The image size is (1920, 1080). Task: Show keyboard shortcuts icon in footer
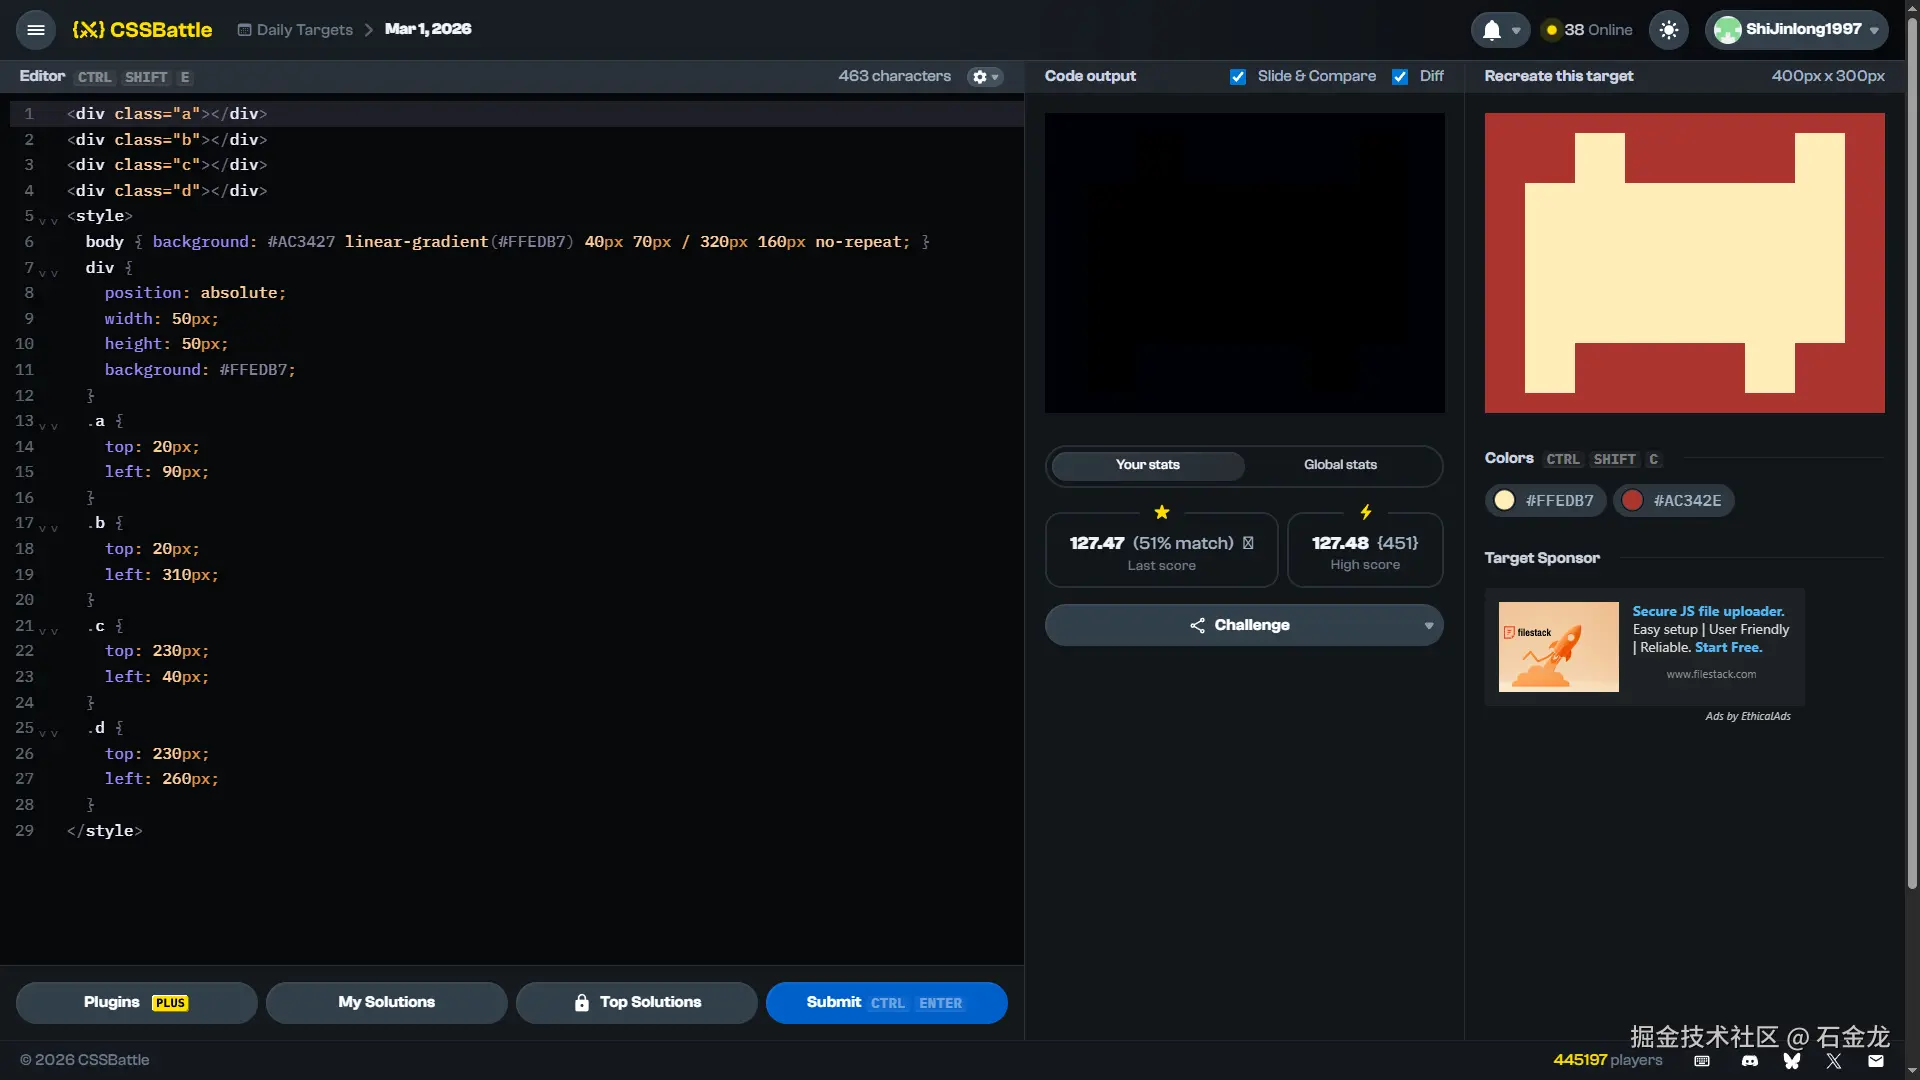[x=1702, y=1061]
